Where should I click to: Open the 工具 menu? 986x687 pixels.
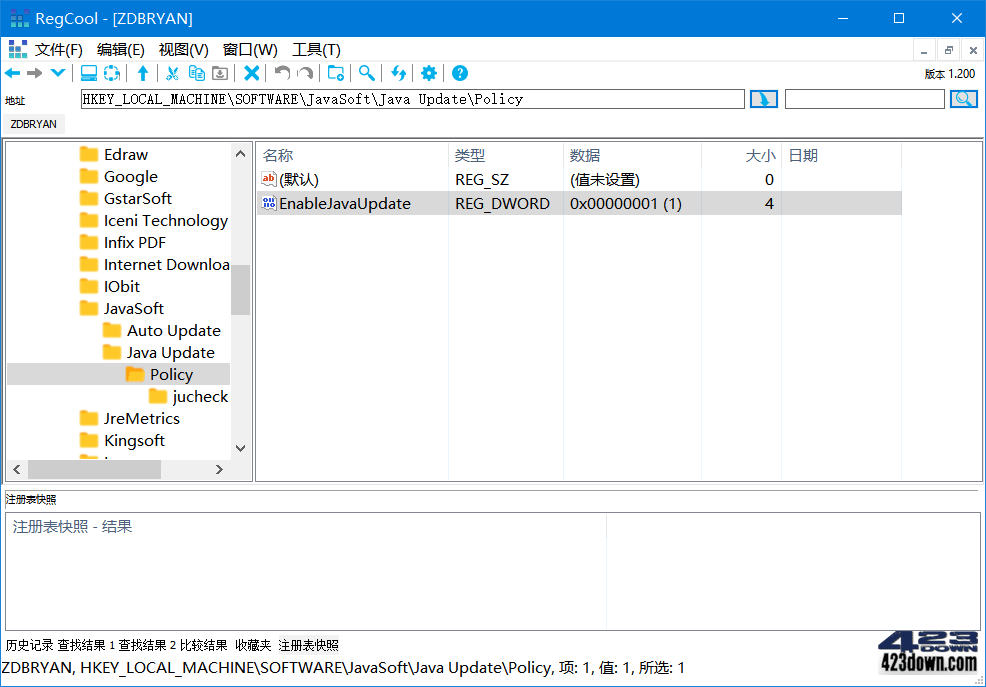click(314, 49)
